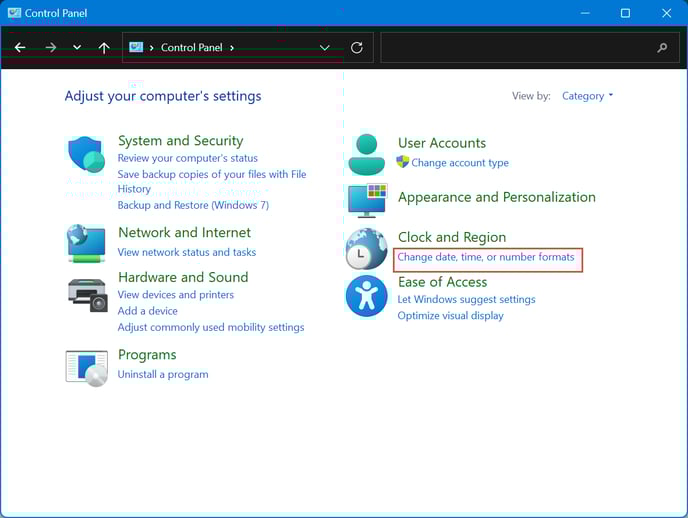Viewport: 688px width, 518px height.
Task: Click the Change account type link
Action: click(x=459, y=163)
